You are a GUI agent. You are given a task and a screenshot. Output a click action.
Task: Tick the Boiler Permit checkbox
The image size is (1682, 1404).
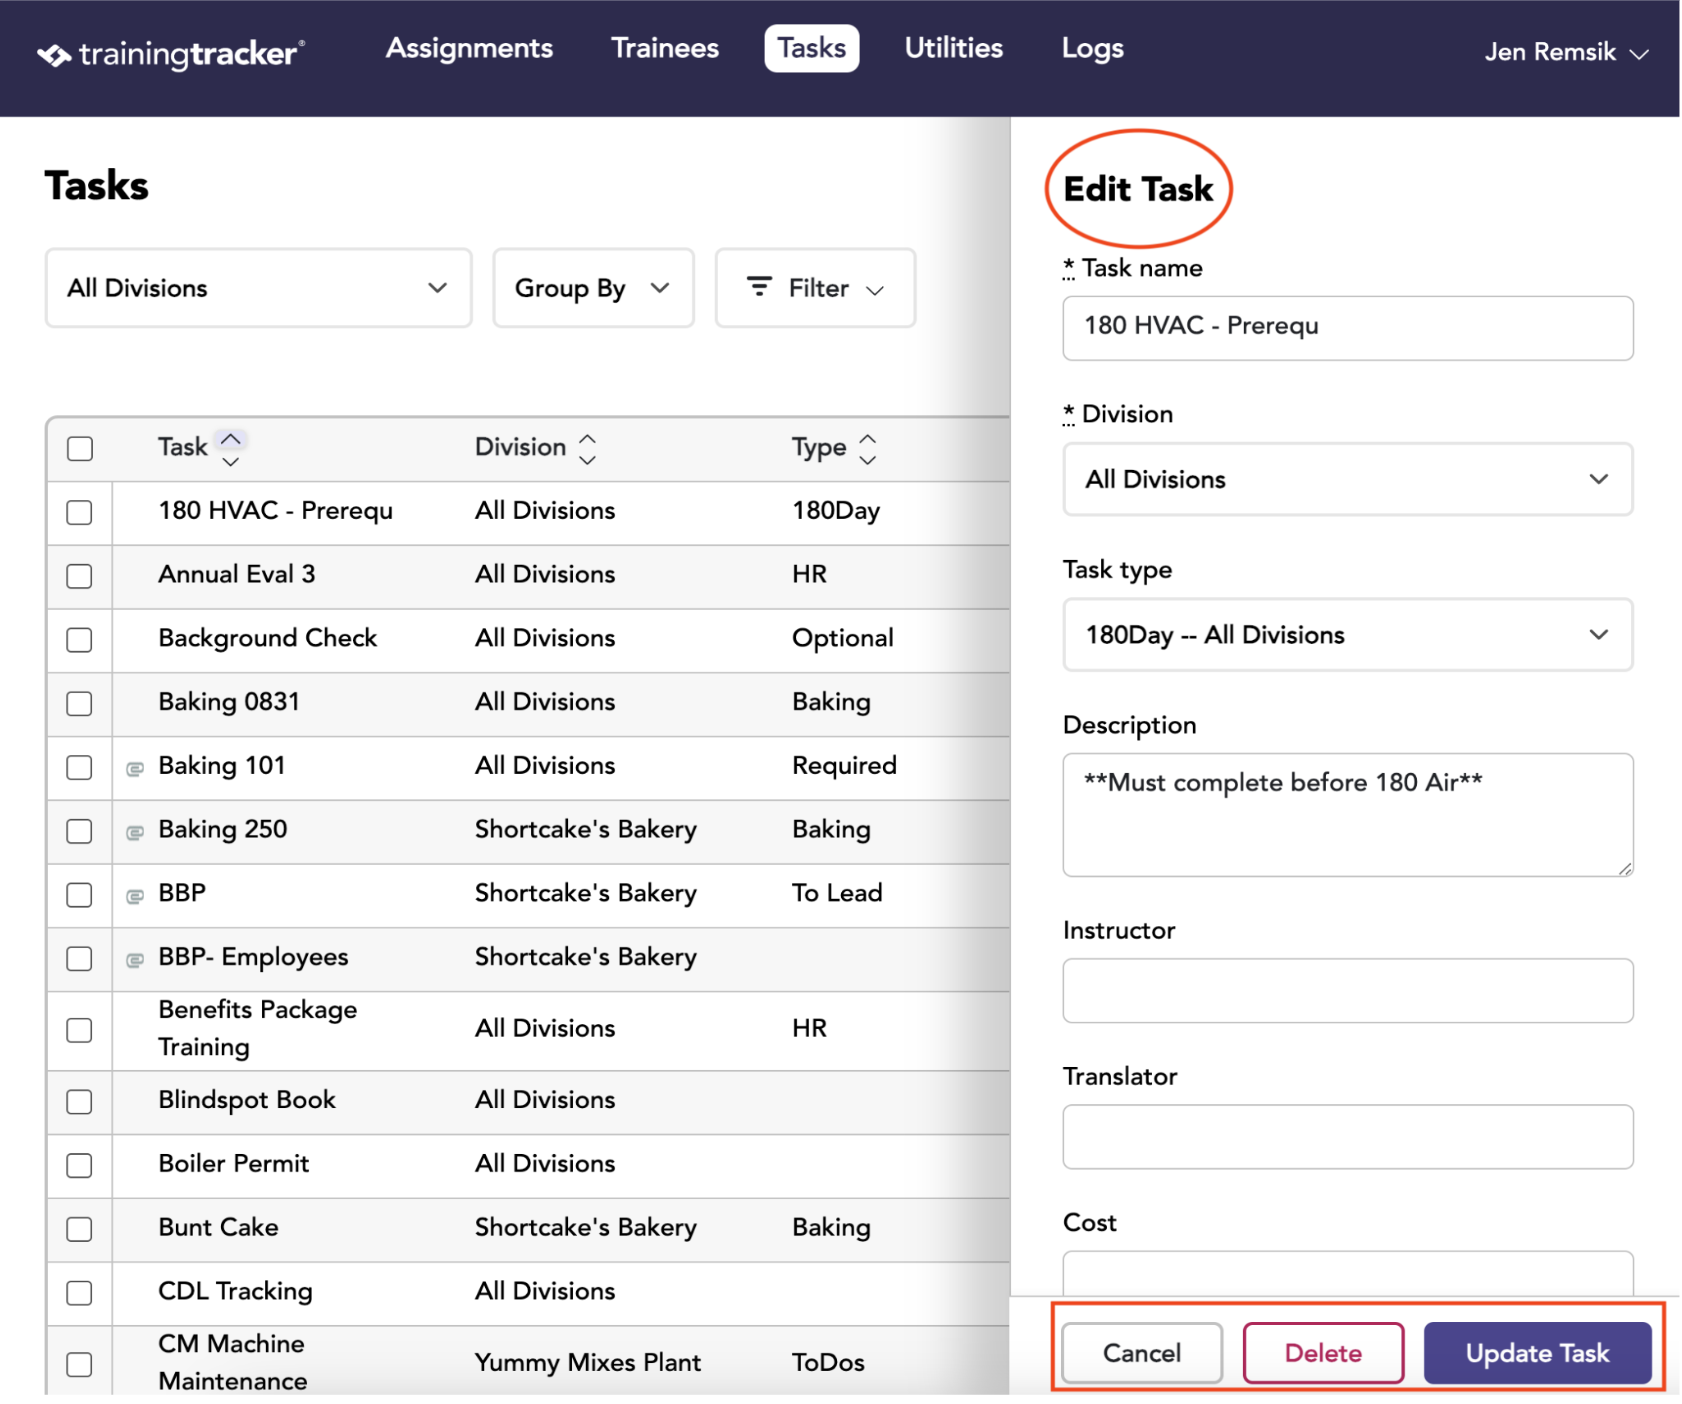(x=79, y=1165)
